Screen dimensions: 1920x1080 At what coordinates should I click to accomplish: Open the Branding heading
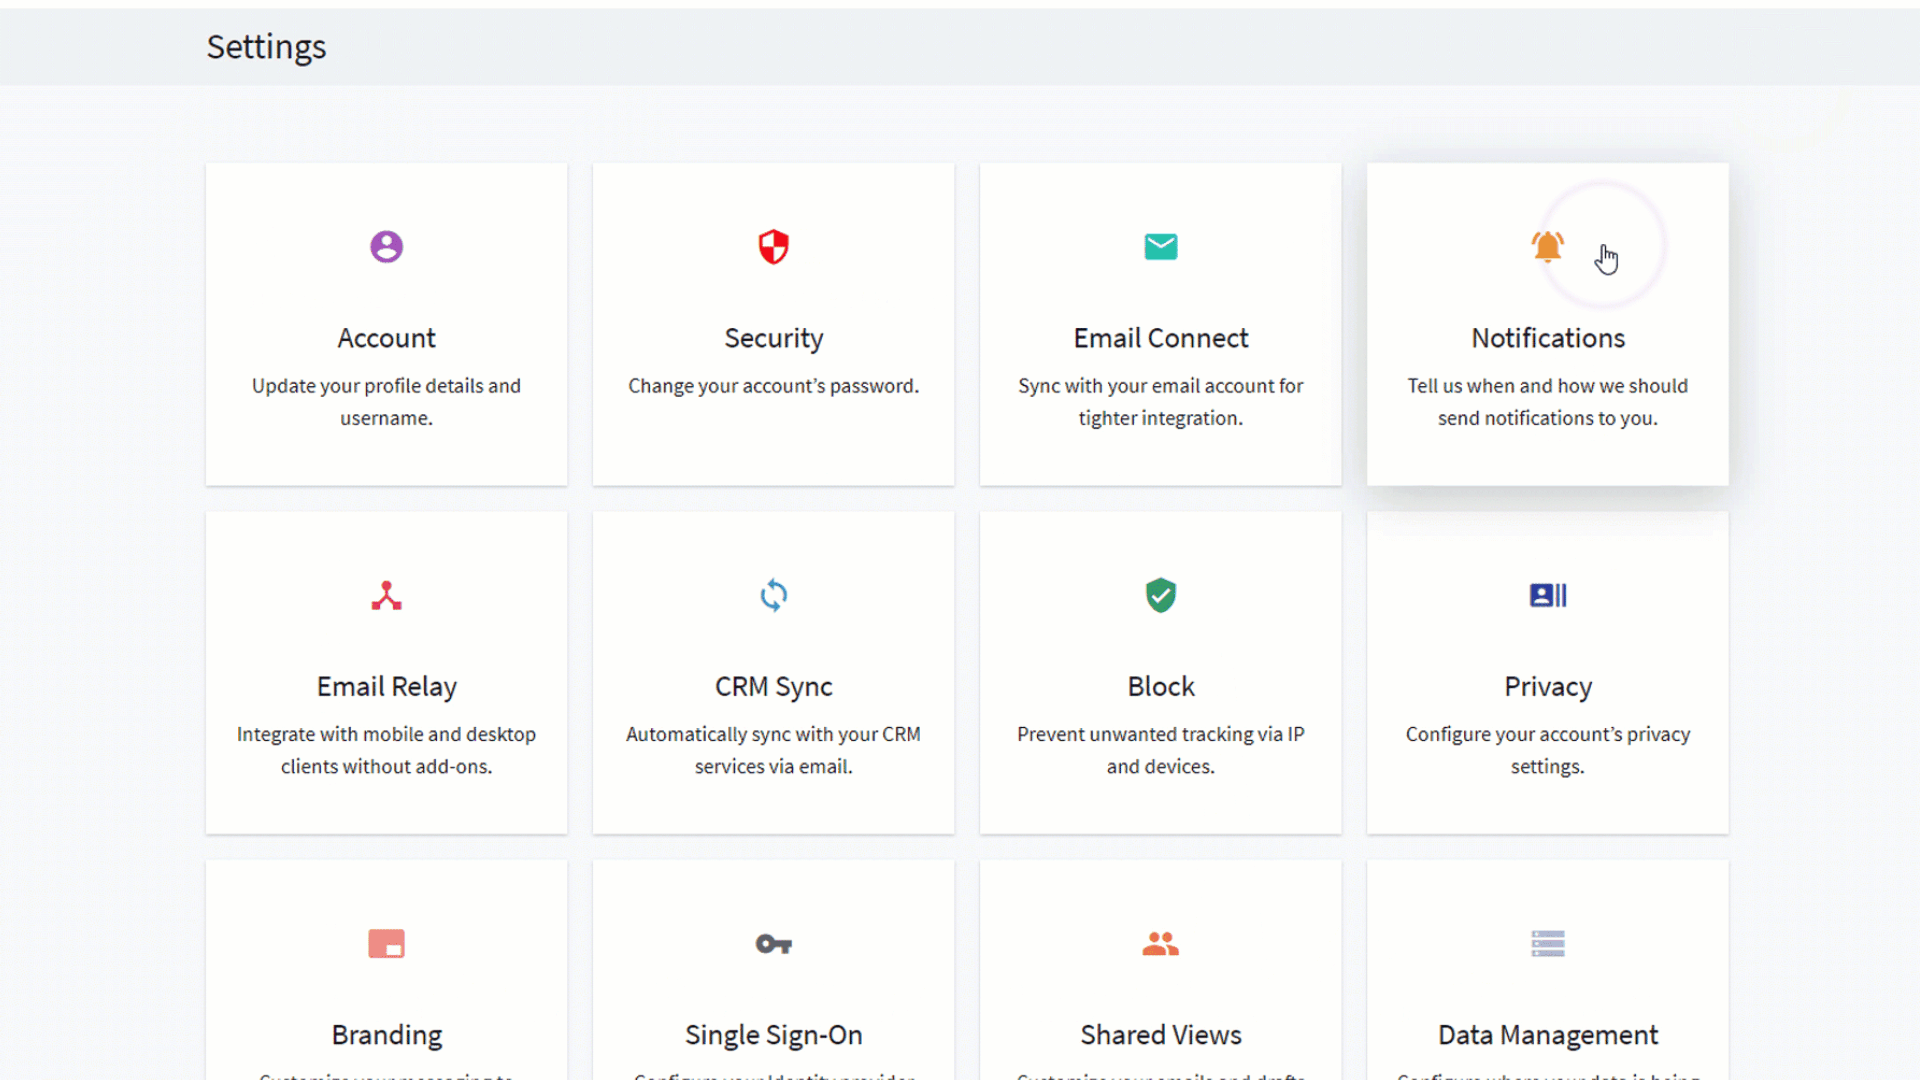(386, 1035)
